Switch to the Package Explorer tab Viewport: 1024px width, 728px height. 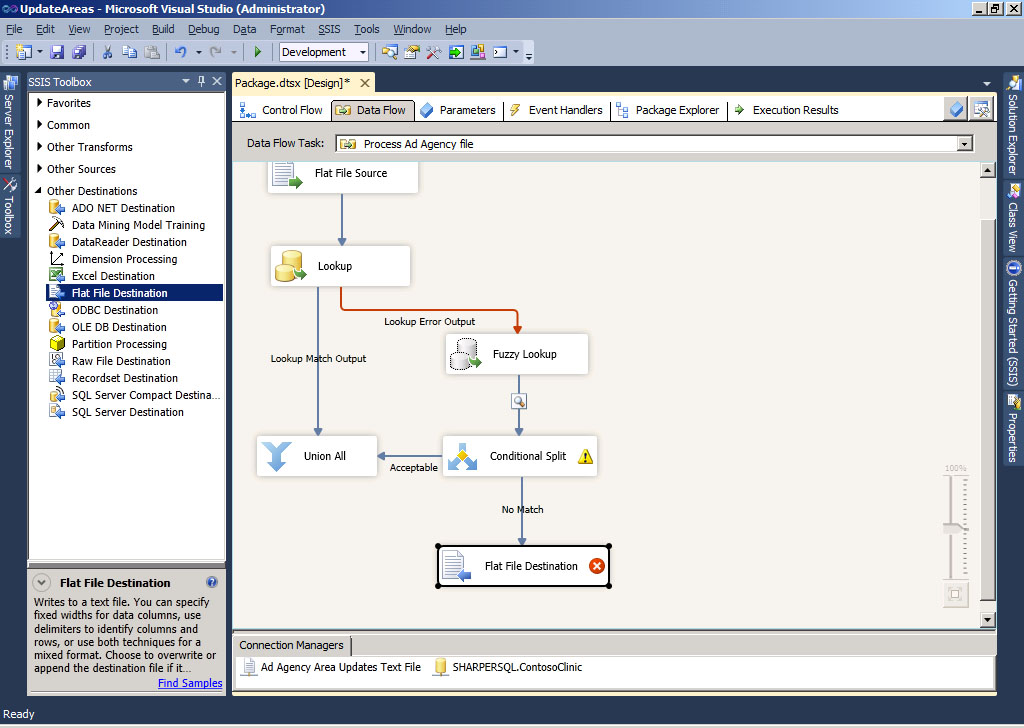click(668, 110)
